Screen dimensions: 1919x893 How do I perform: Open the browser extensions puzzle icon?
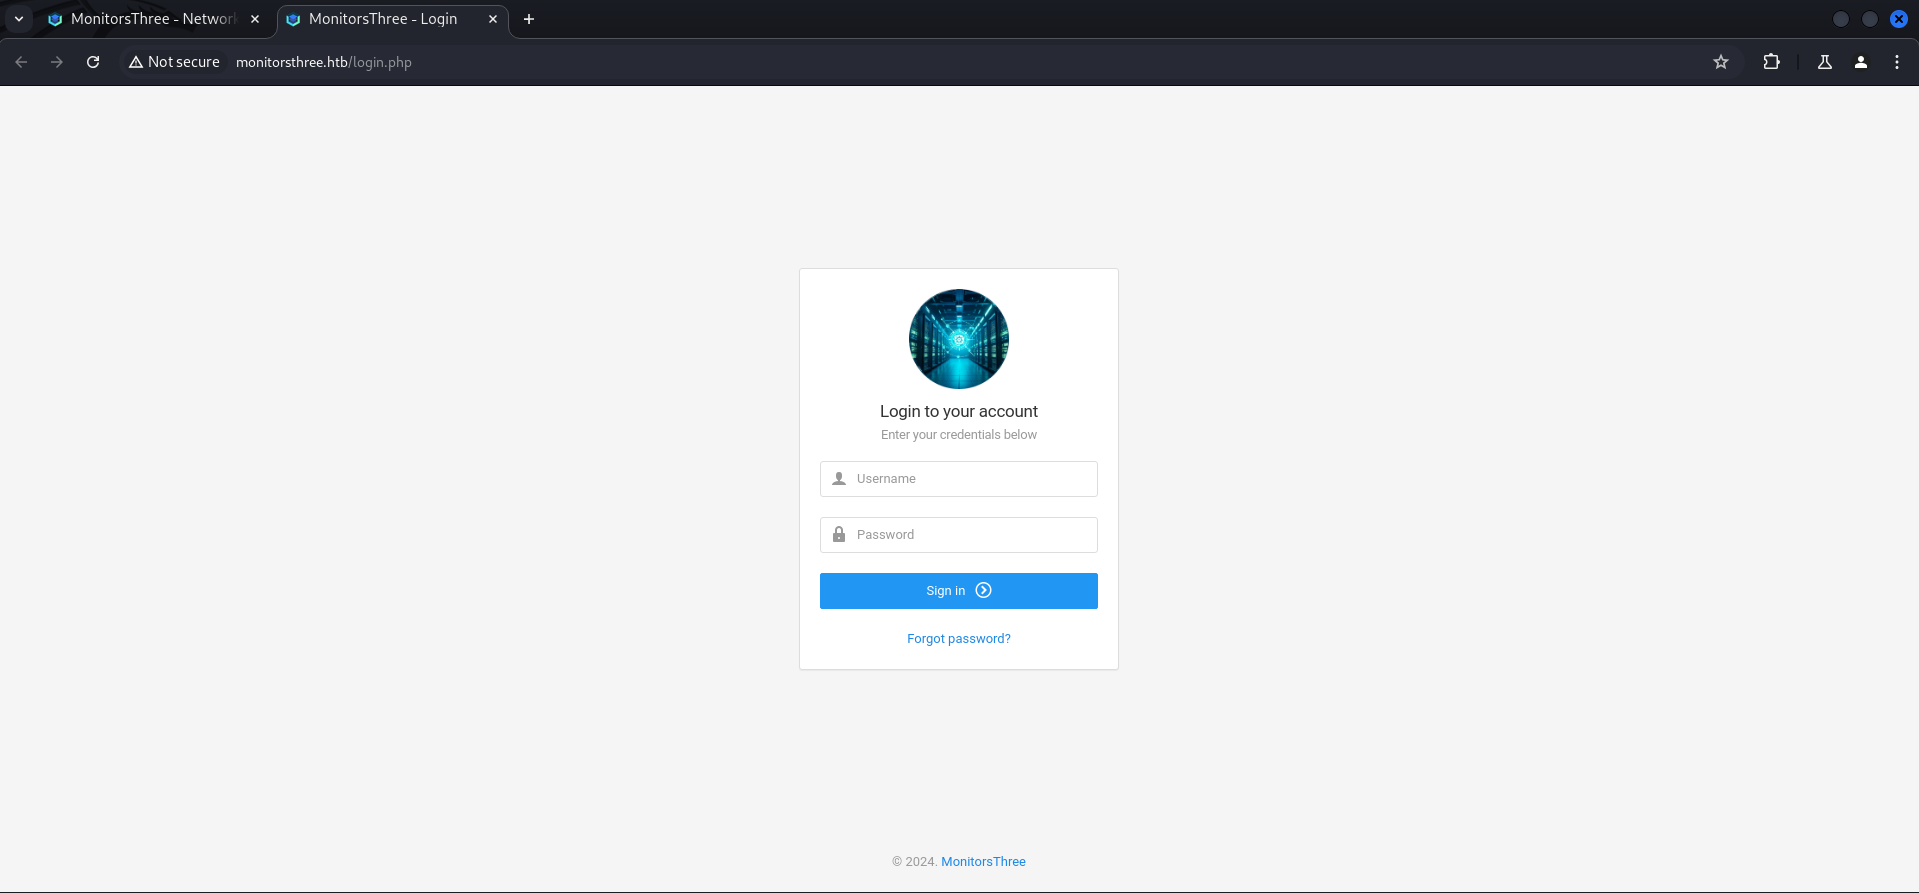pyautogui.click(x=1771, y=62)
